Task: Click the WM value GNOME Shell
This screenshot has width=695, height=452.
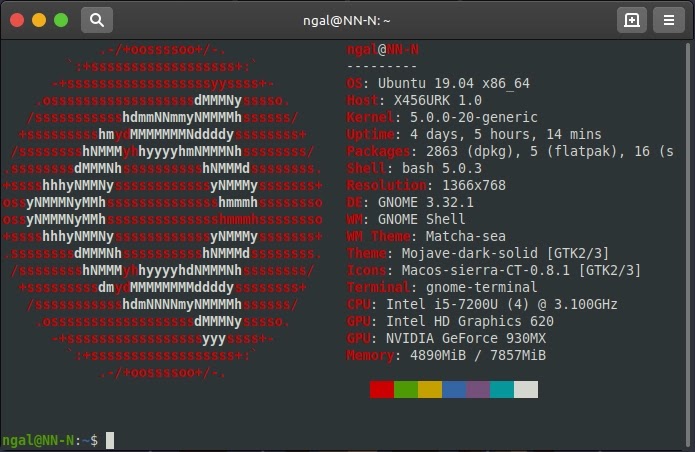Action: click(421, 219)
